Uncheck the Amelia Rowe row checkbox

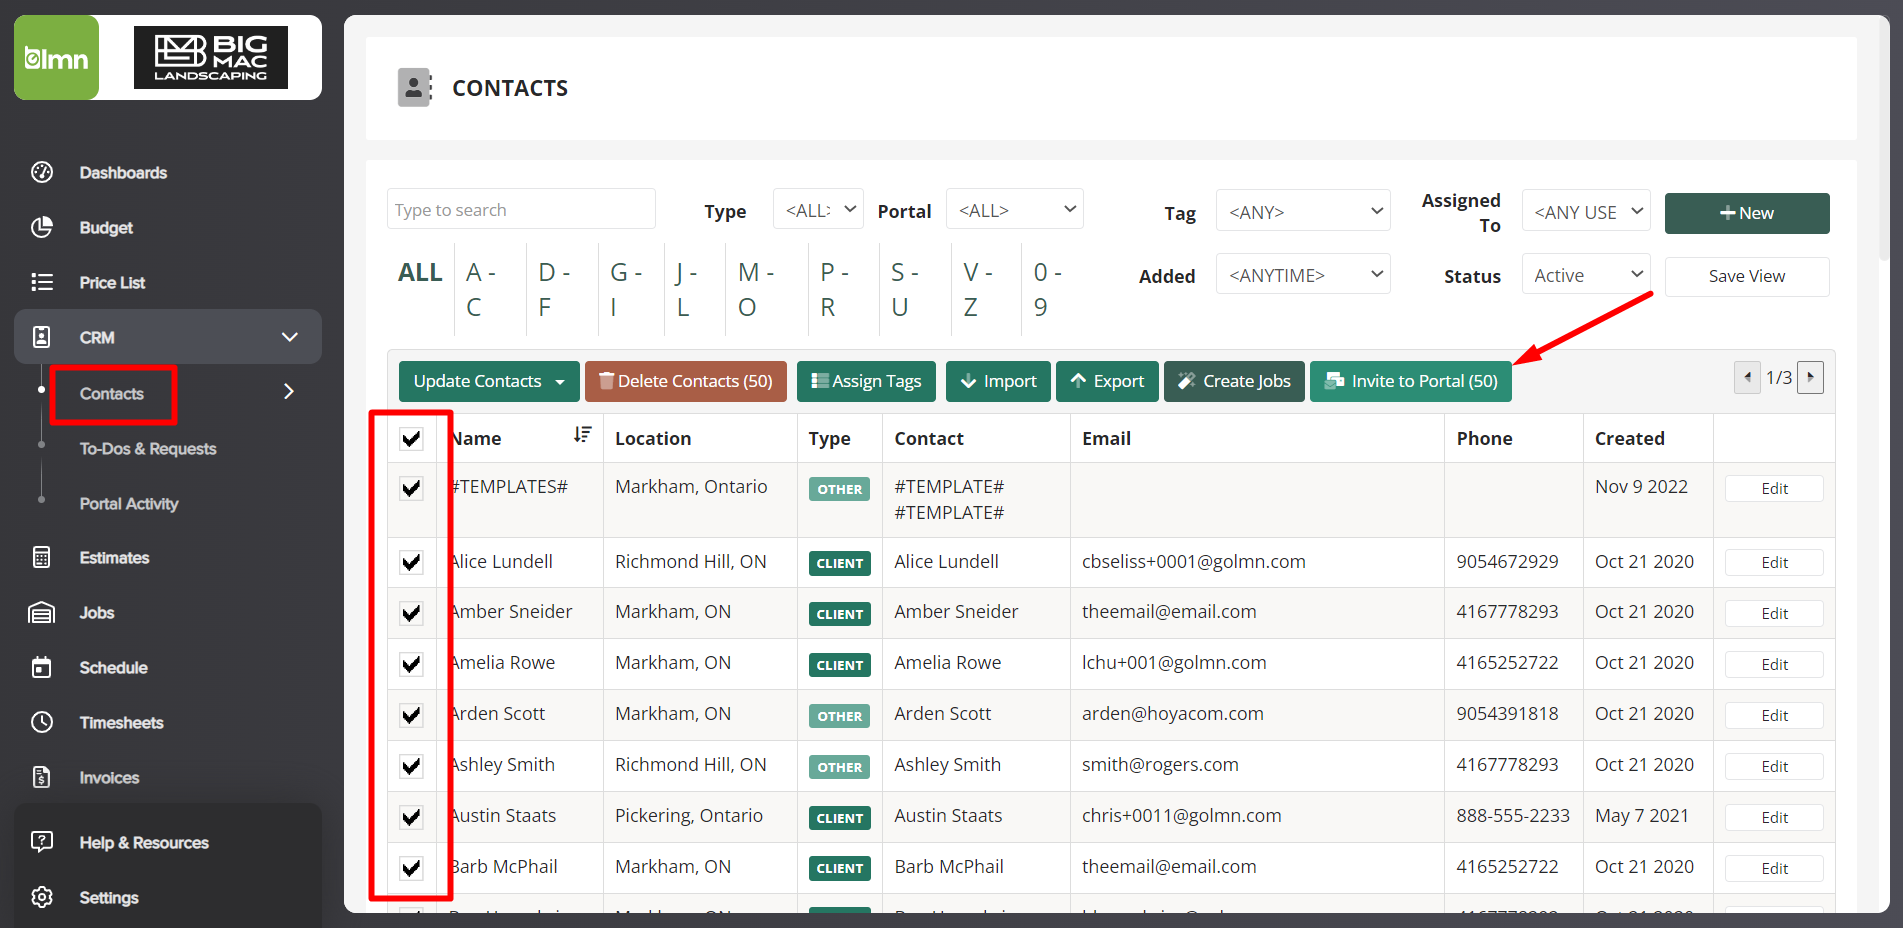[x=411, y=664]
